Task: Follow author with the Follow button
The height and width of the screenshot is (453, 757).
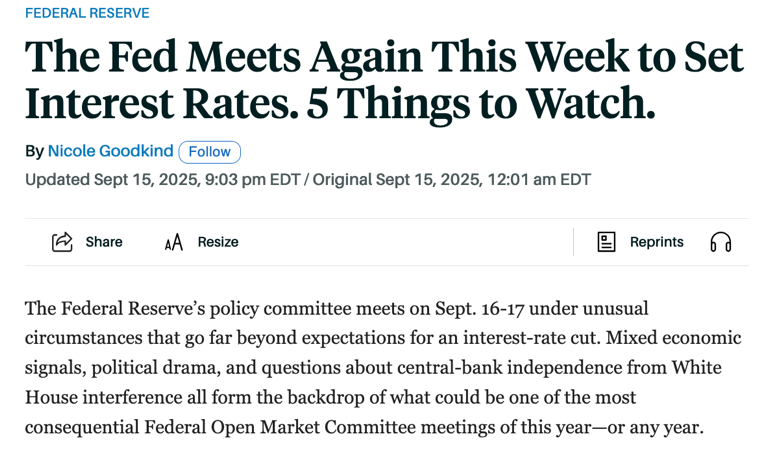Action: tap(209, 152)
